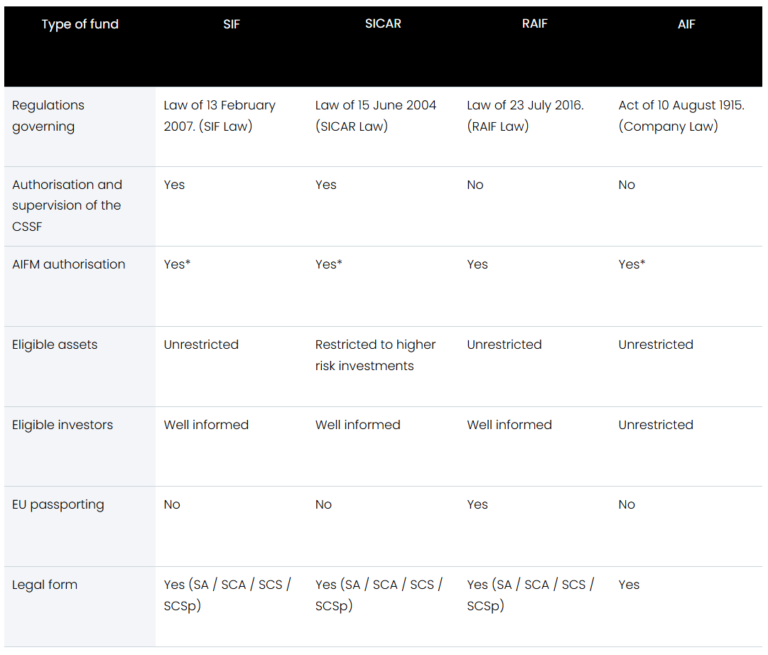
Task: Click the Eligible investors row label
Action: (x=62, y=425)
